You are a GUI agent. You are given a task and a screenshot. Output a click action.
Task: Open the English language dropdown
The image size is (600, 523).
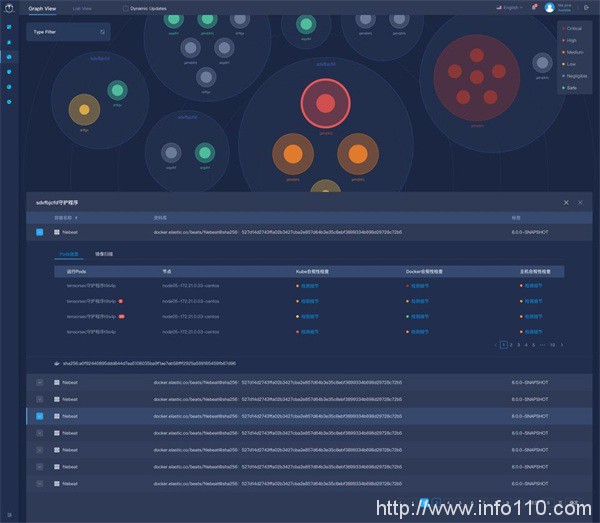tap(510, 7)
